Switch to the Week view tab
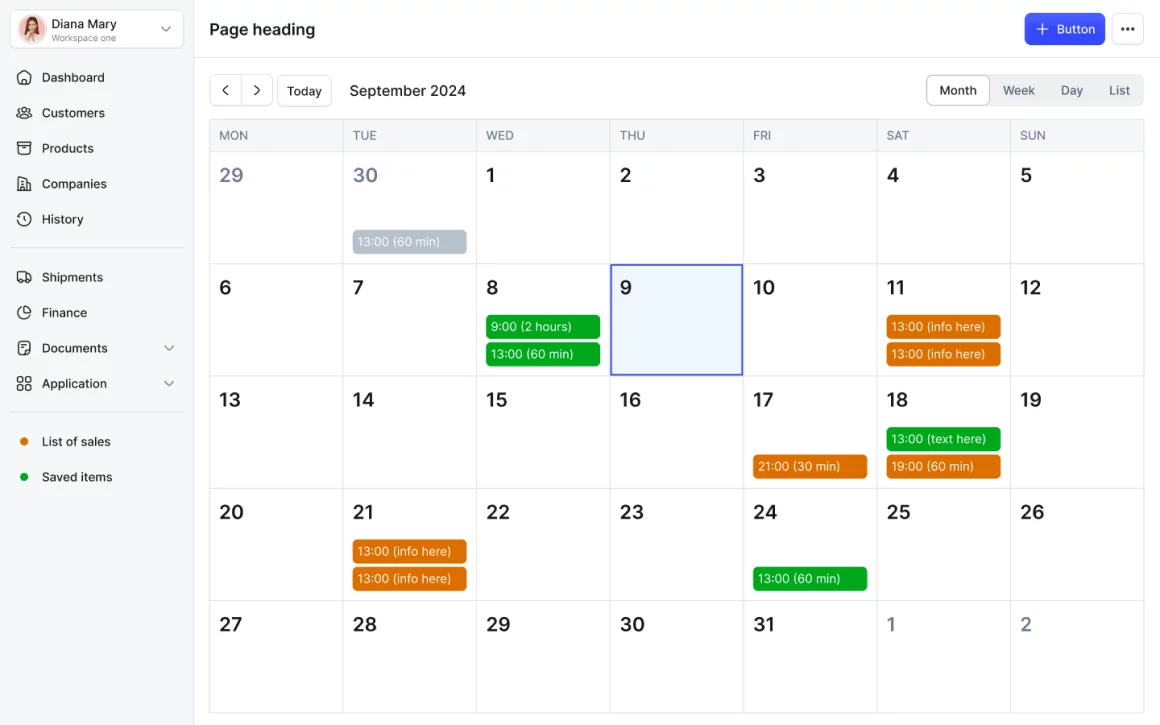Screen dimensions: 1160x725 tap(1018, 90)
